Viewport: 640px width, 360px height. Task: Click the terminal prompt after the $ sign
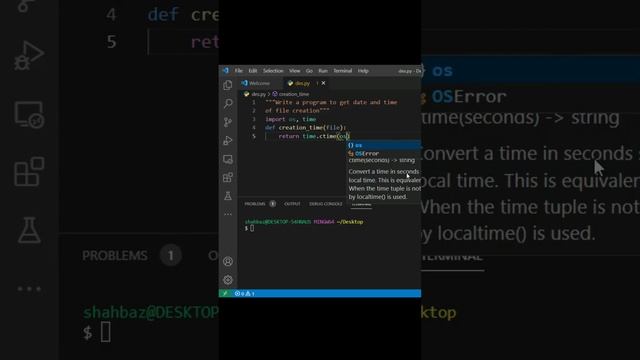pyautogui.click(x=252, y=228)
